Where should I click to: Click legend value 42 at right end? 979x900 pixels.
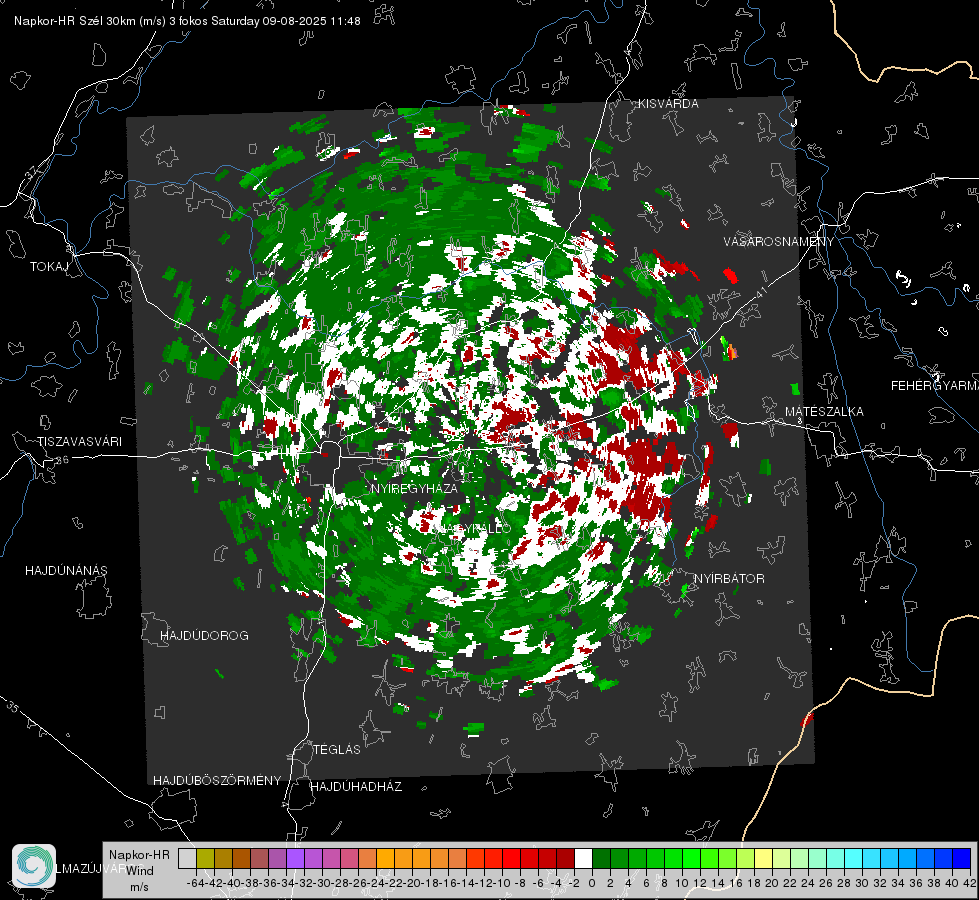pyautogui.click(x=969, y=883)
